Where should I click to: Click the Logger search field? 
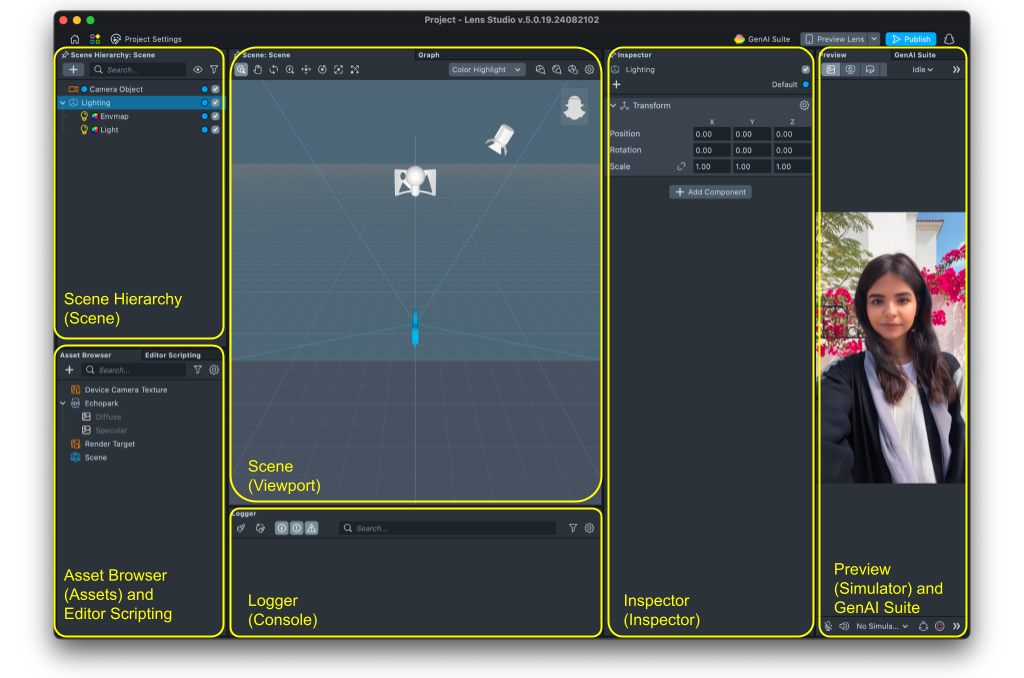pyautogui.click(x=448, y=528)
